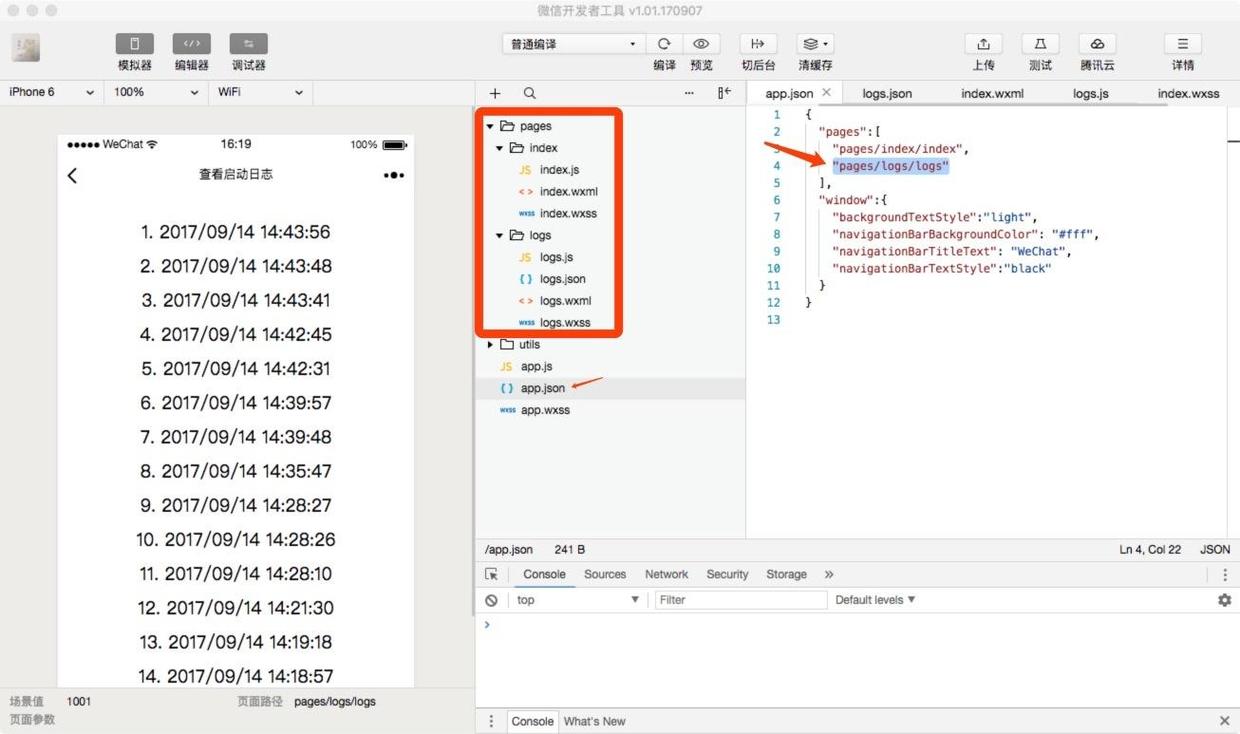This screenshot has width=1240, height=734.
Task: Open the WiFi network dropdown
Action: 260,92
